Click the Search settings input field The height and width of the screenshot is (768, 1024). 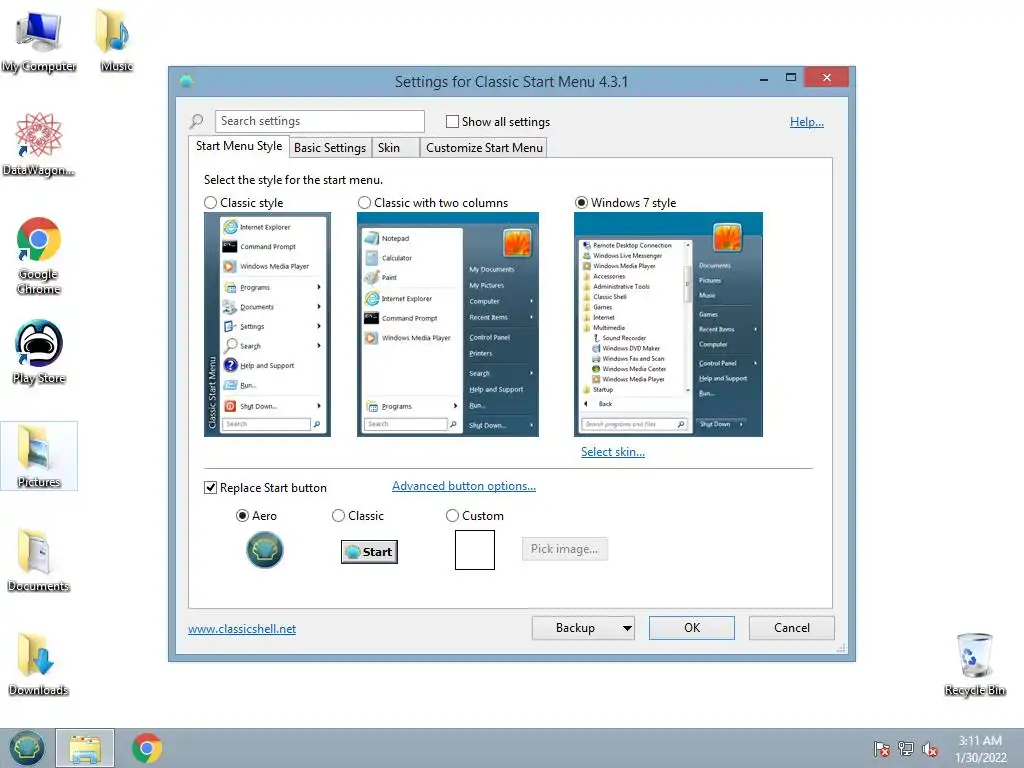319,121
